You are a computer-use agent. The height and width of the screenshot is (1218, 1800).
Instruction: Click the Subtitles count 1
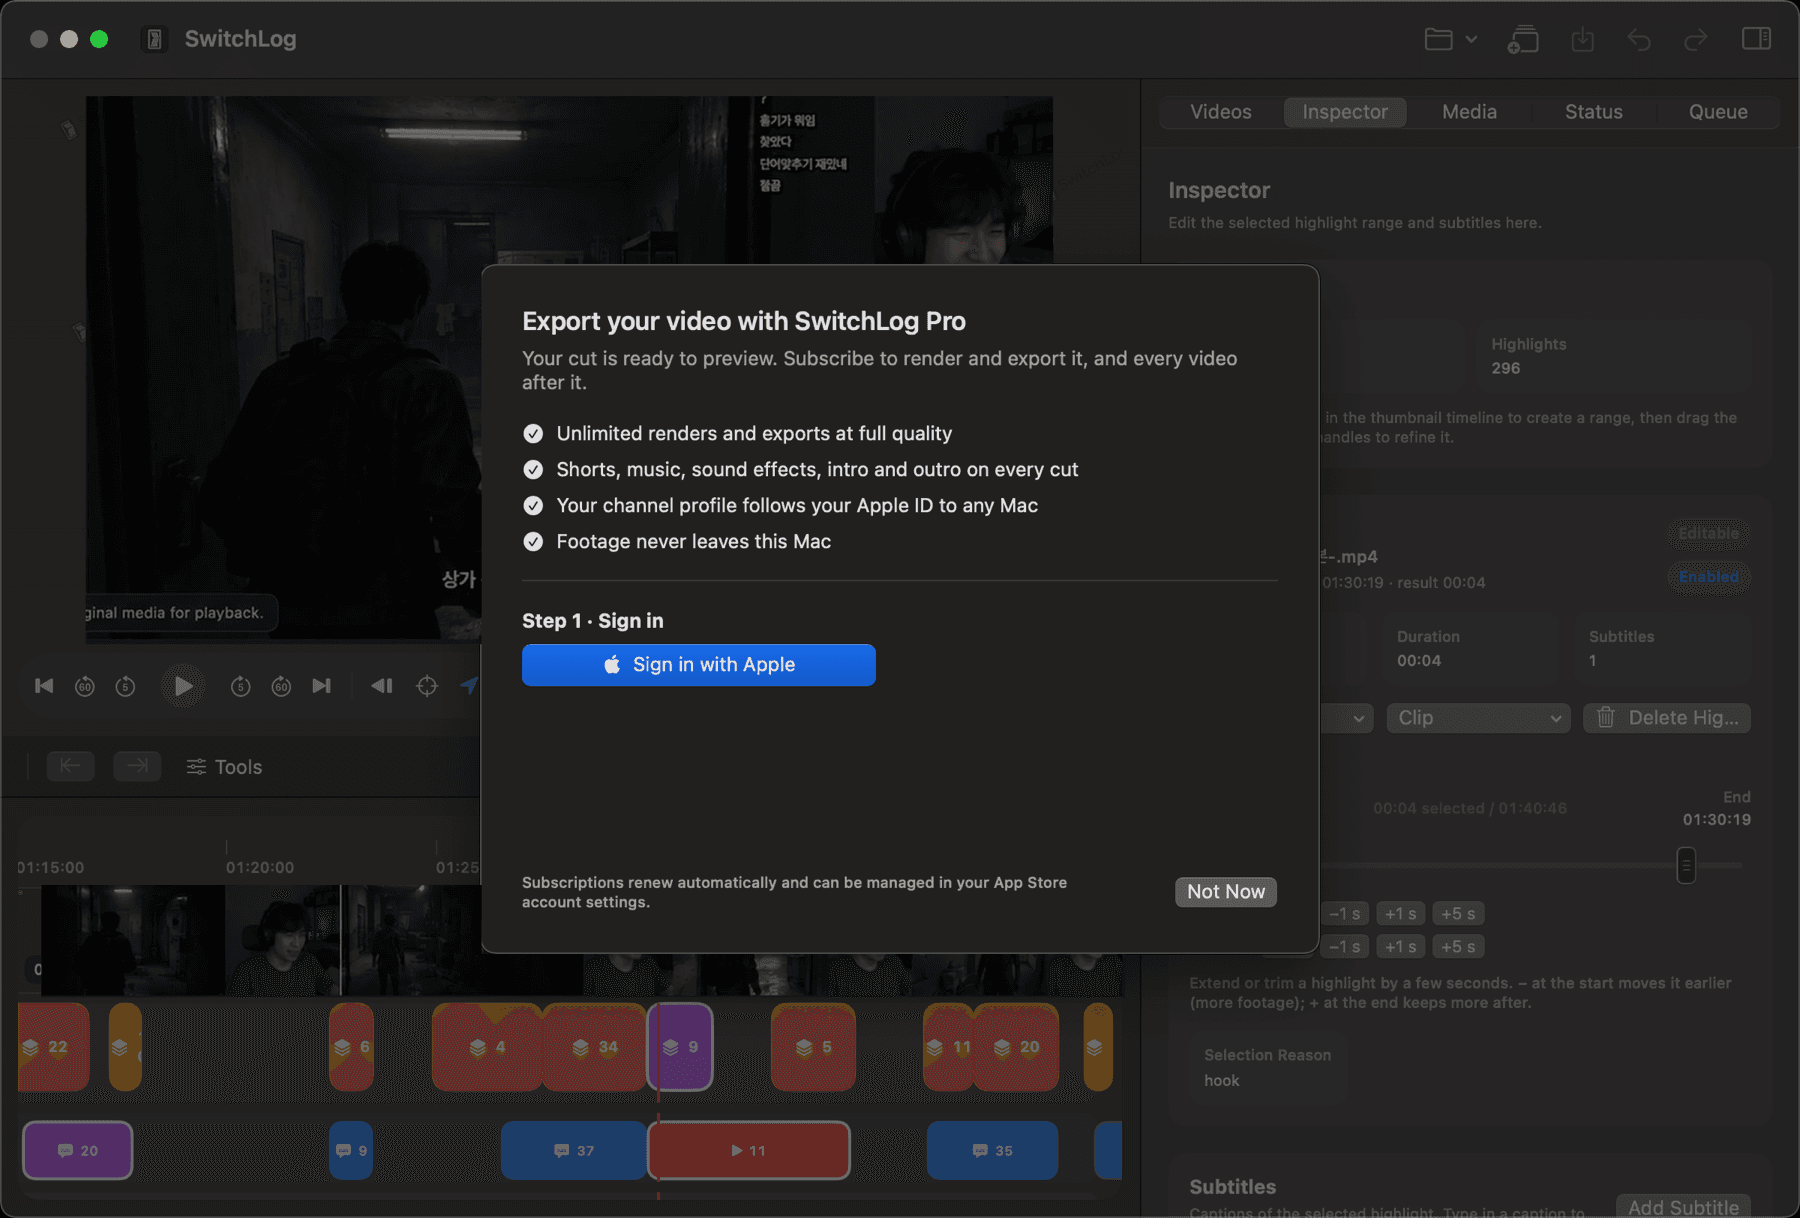click(x=1593, y=661)
